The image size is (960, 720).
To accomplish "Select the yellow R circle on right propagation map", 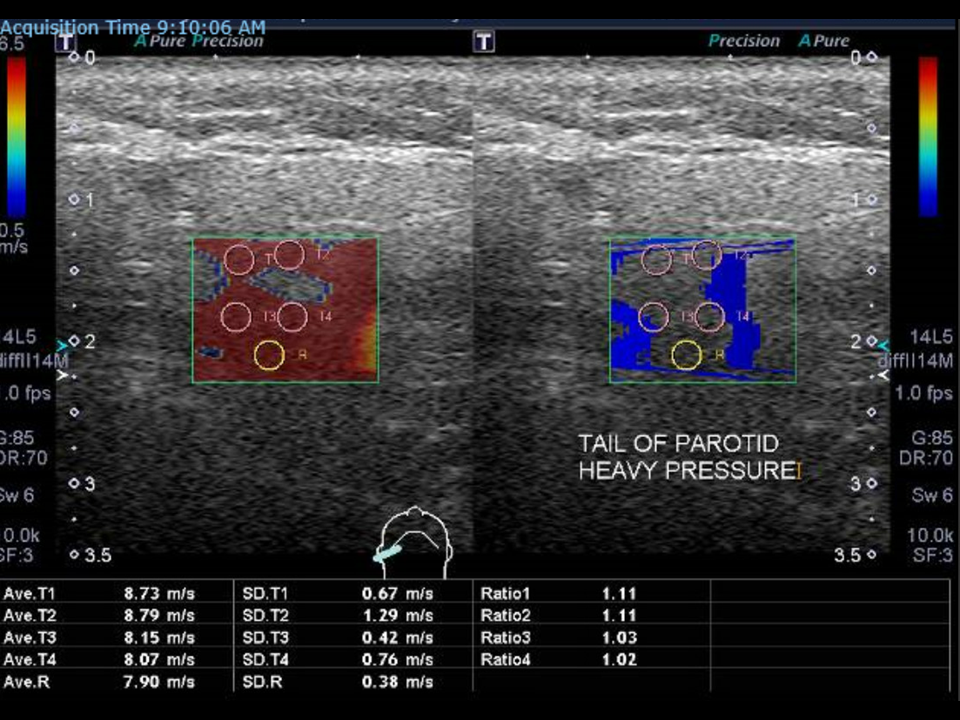I will [686, 355].
